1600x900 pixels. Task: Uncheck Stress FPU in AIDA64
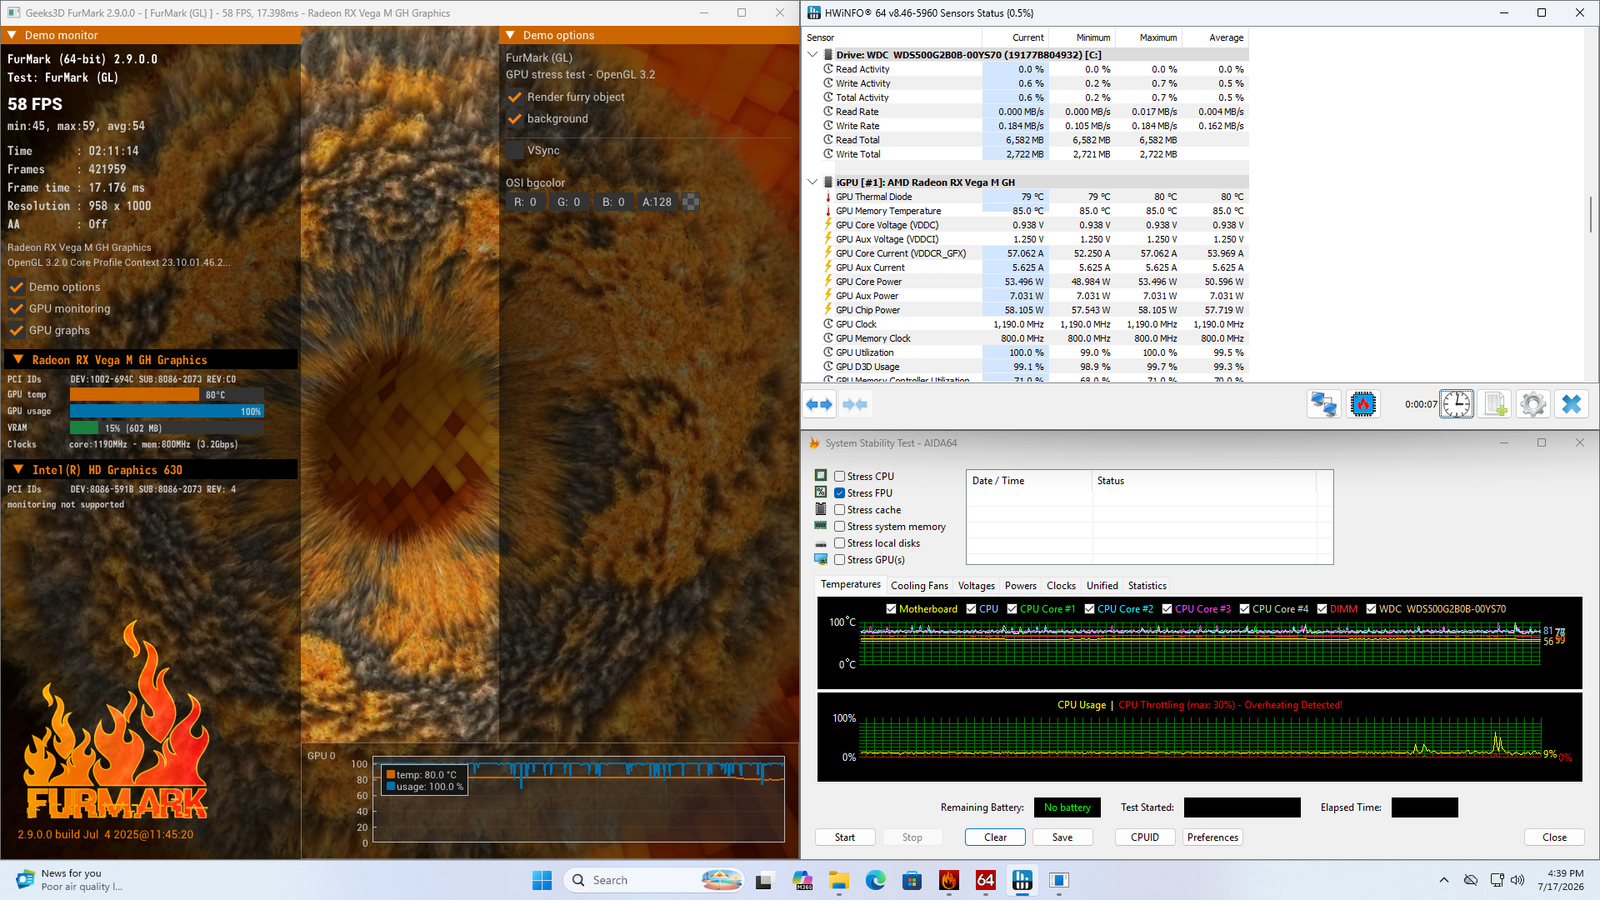click(840, 493)
